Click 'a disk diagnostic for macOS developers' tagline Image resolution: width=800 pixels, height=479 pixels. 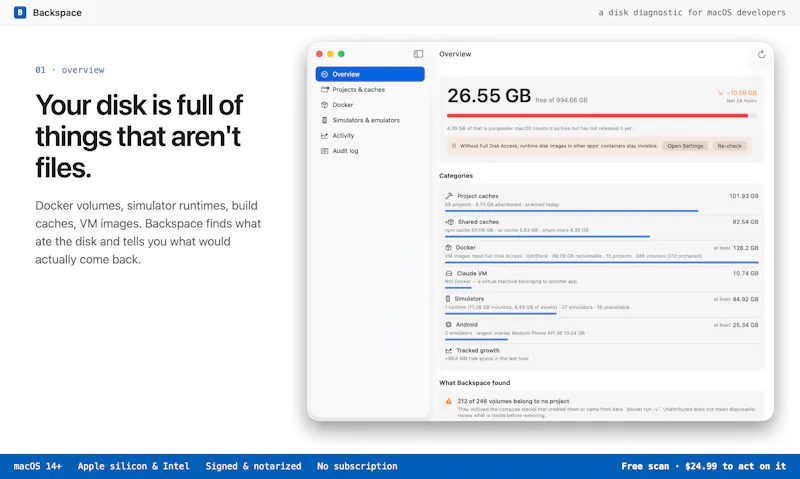point(692,12)
